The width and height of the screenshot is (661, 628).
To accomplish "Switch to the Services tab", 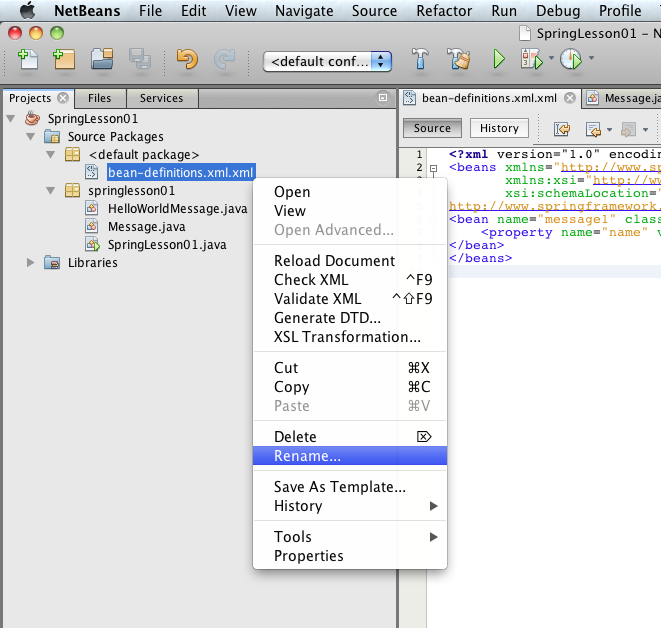I will click(x=161, y=98).
